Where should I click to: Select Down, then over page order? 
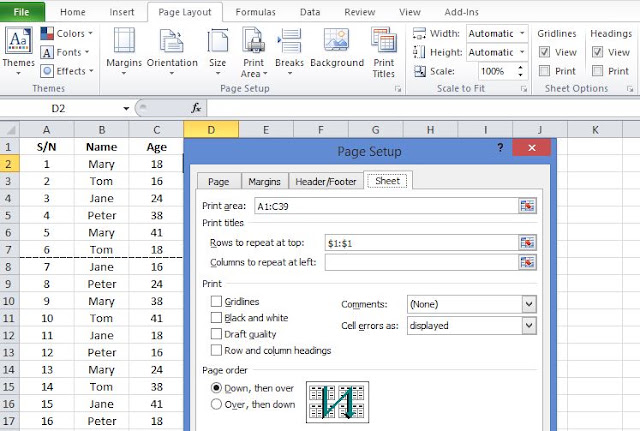tap(216, 388)
